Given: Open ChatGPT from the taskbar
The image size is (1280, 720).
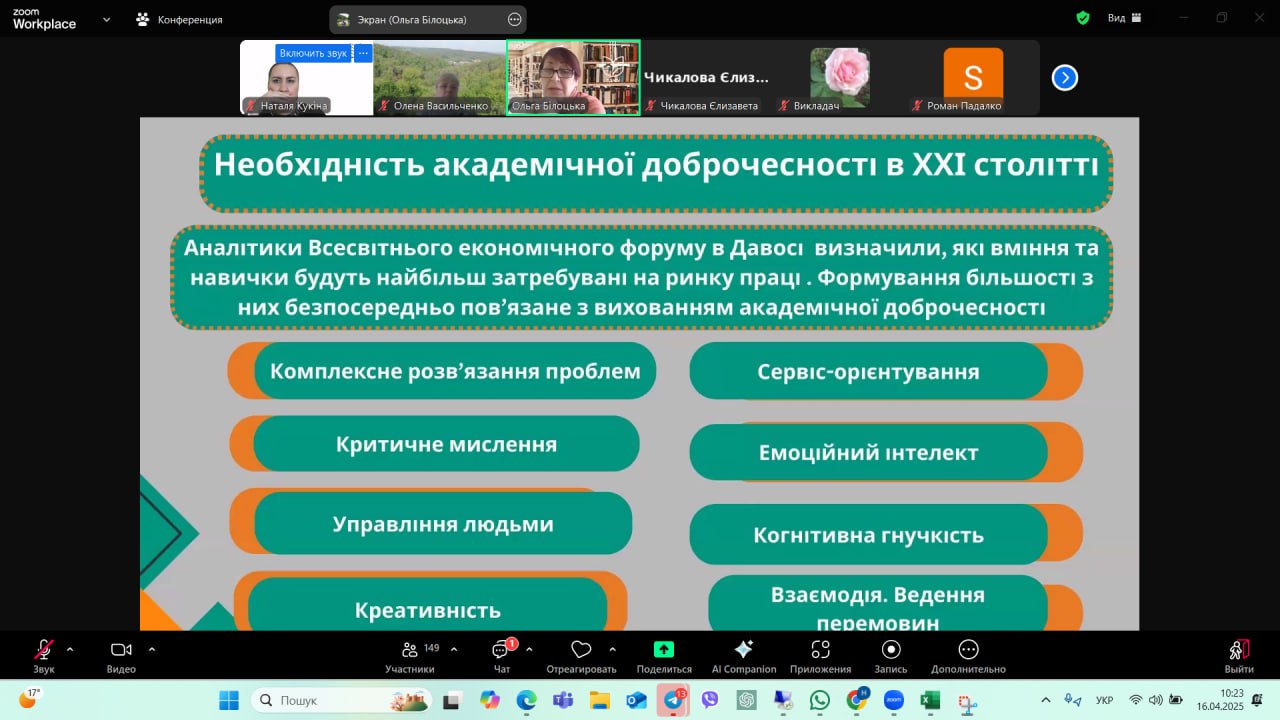Looking at the screenshot, I should 746,700.
